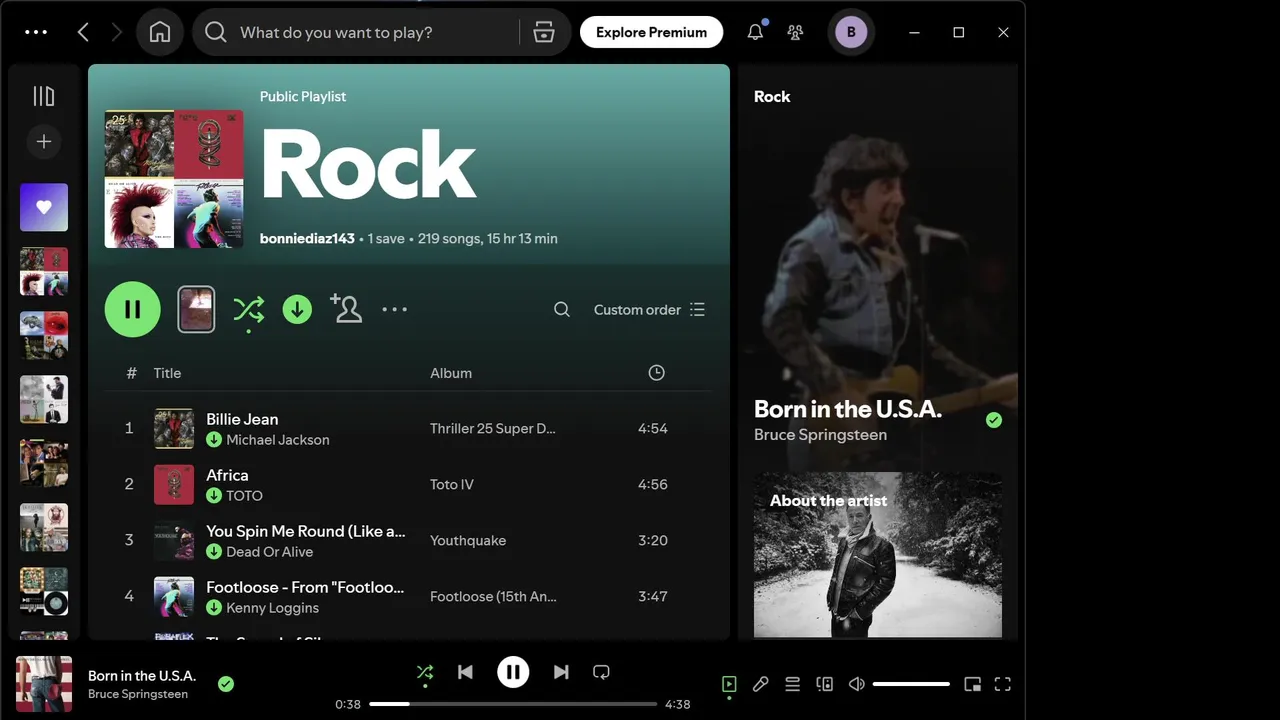Open the Youthquake album link

(468, 540)
